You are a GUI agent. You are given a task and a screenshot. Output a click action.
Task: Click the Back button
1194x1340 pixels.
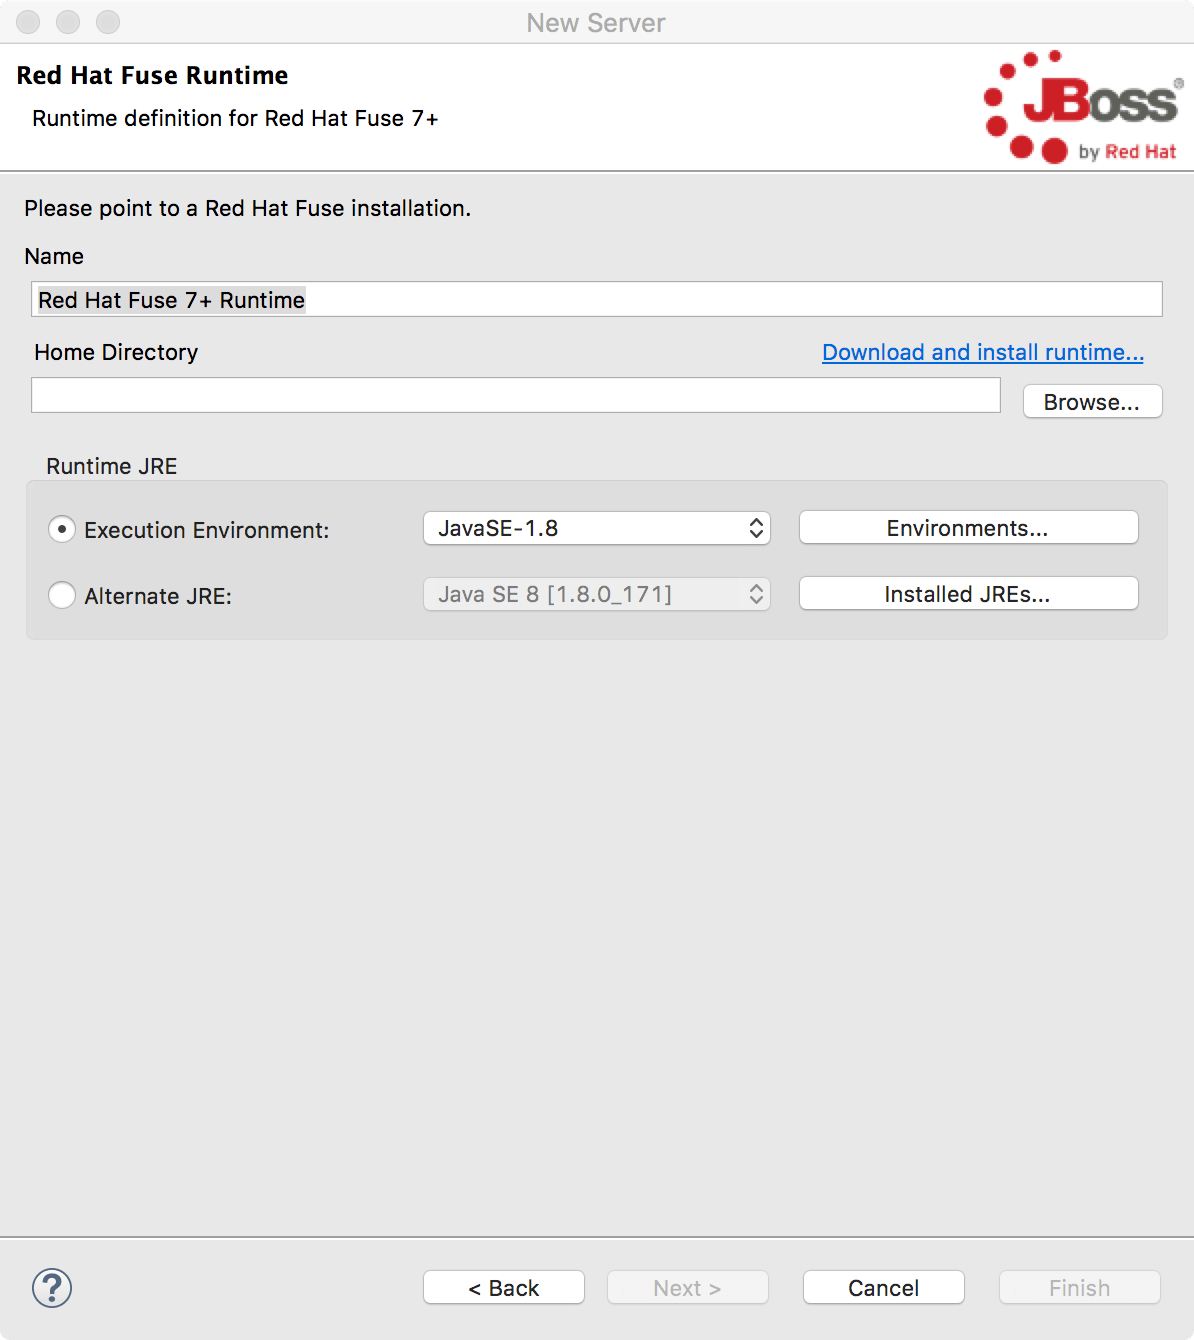(503, 1287)
